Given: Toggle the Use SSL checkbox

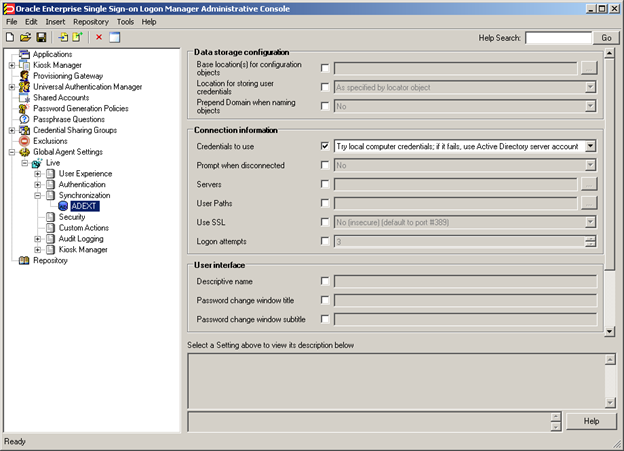Looking at the screenshot, I should (325, 222).
